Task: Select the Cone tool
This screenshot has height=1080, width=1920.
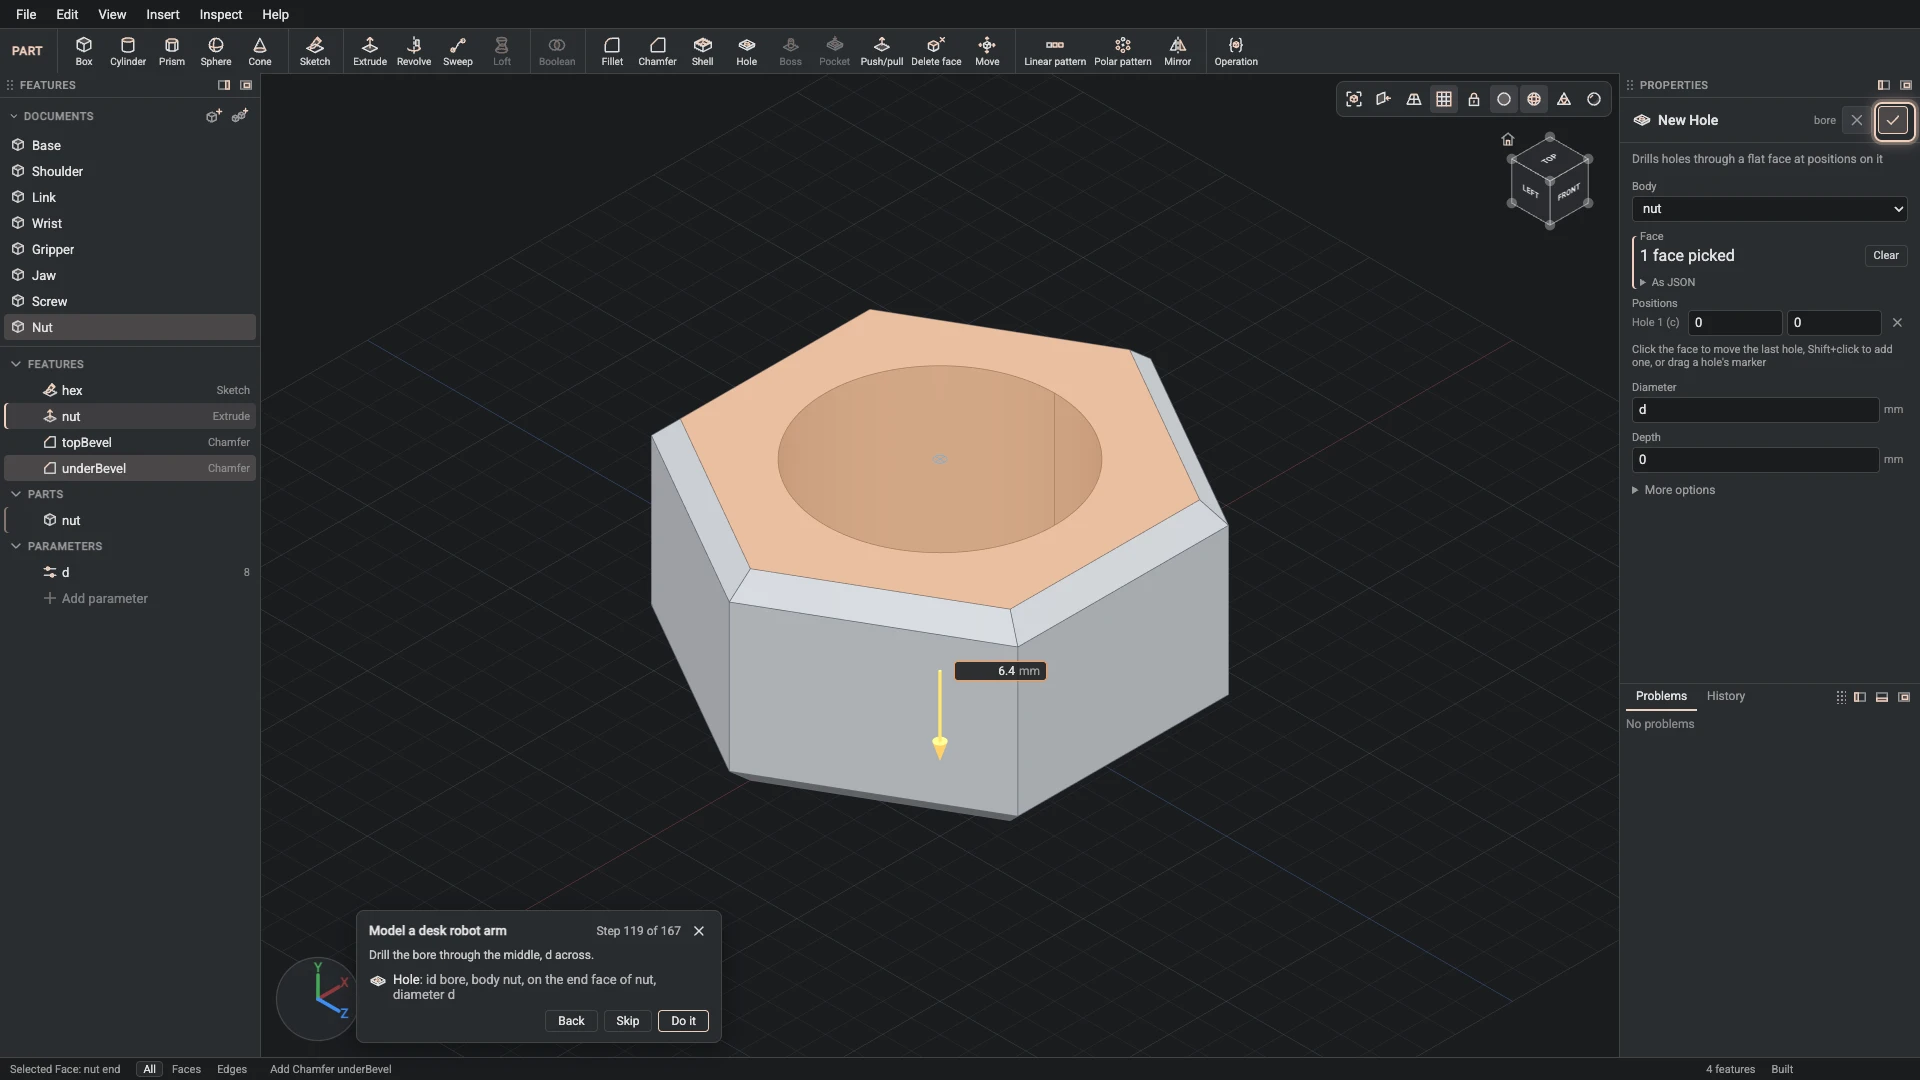Action: (260, 51)
